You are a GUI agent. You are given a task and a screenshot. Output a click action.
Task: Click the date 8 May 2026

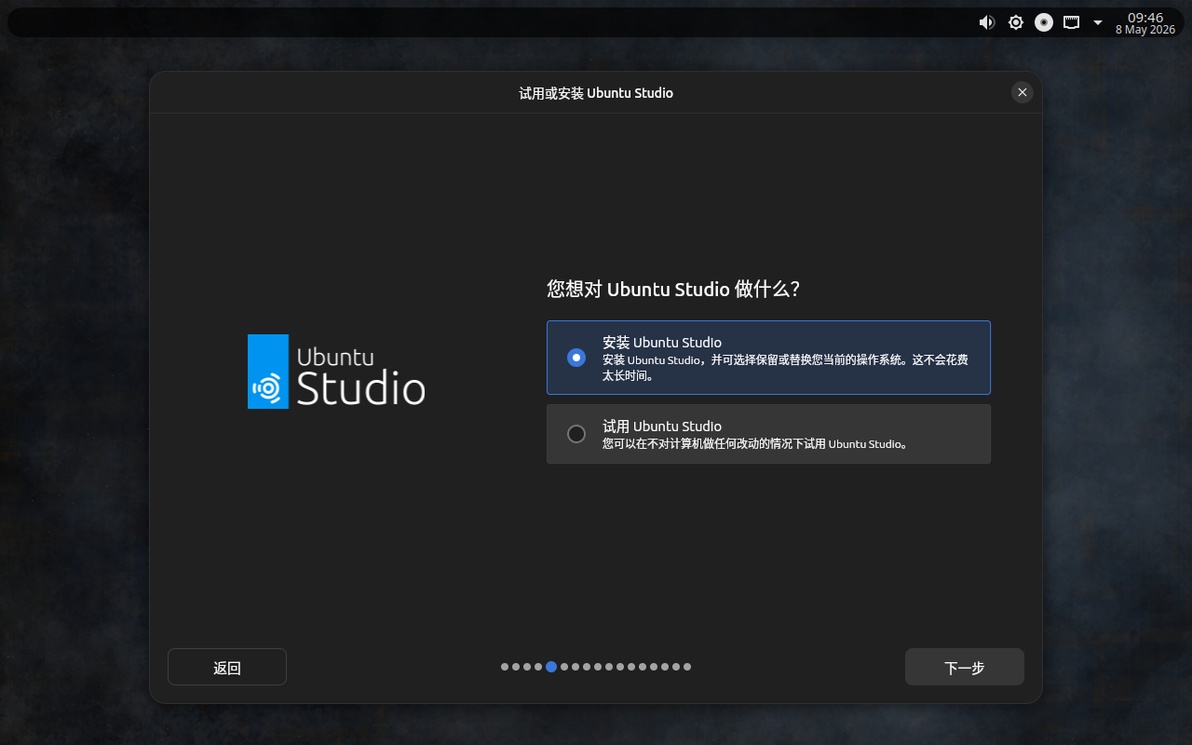1145,30
